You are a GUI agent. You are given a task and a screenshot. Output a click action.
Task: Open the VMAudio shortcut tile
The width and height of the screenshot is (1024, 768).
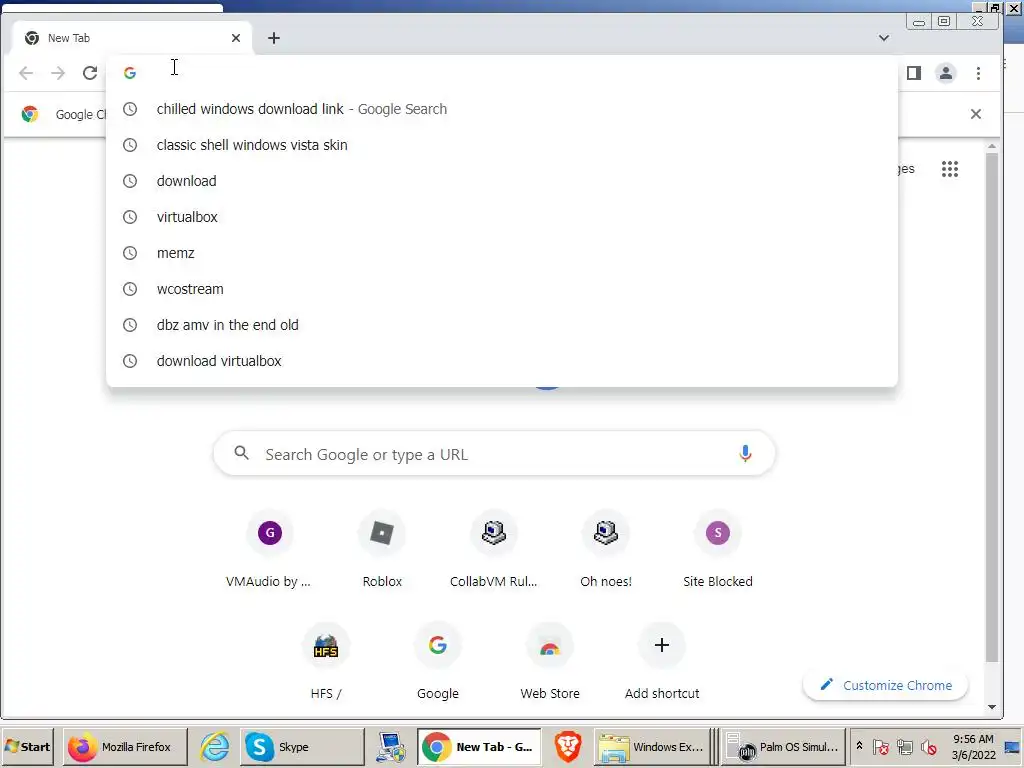click(x=269, y=551)
